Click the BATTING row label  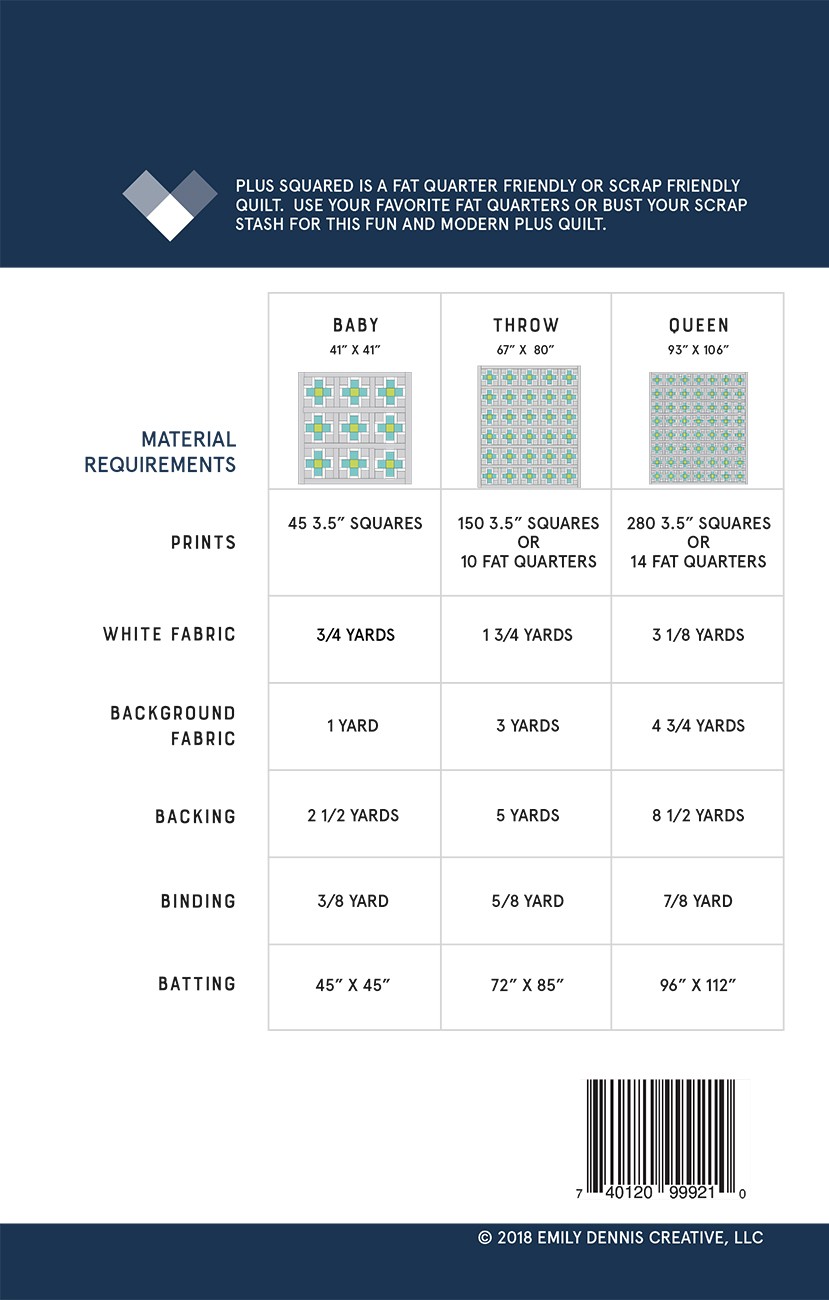tap(197, 984)
